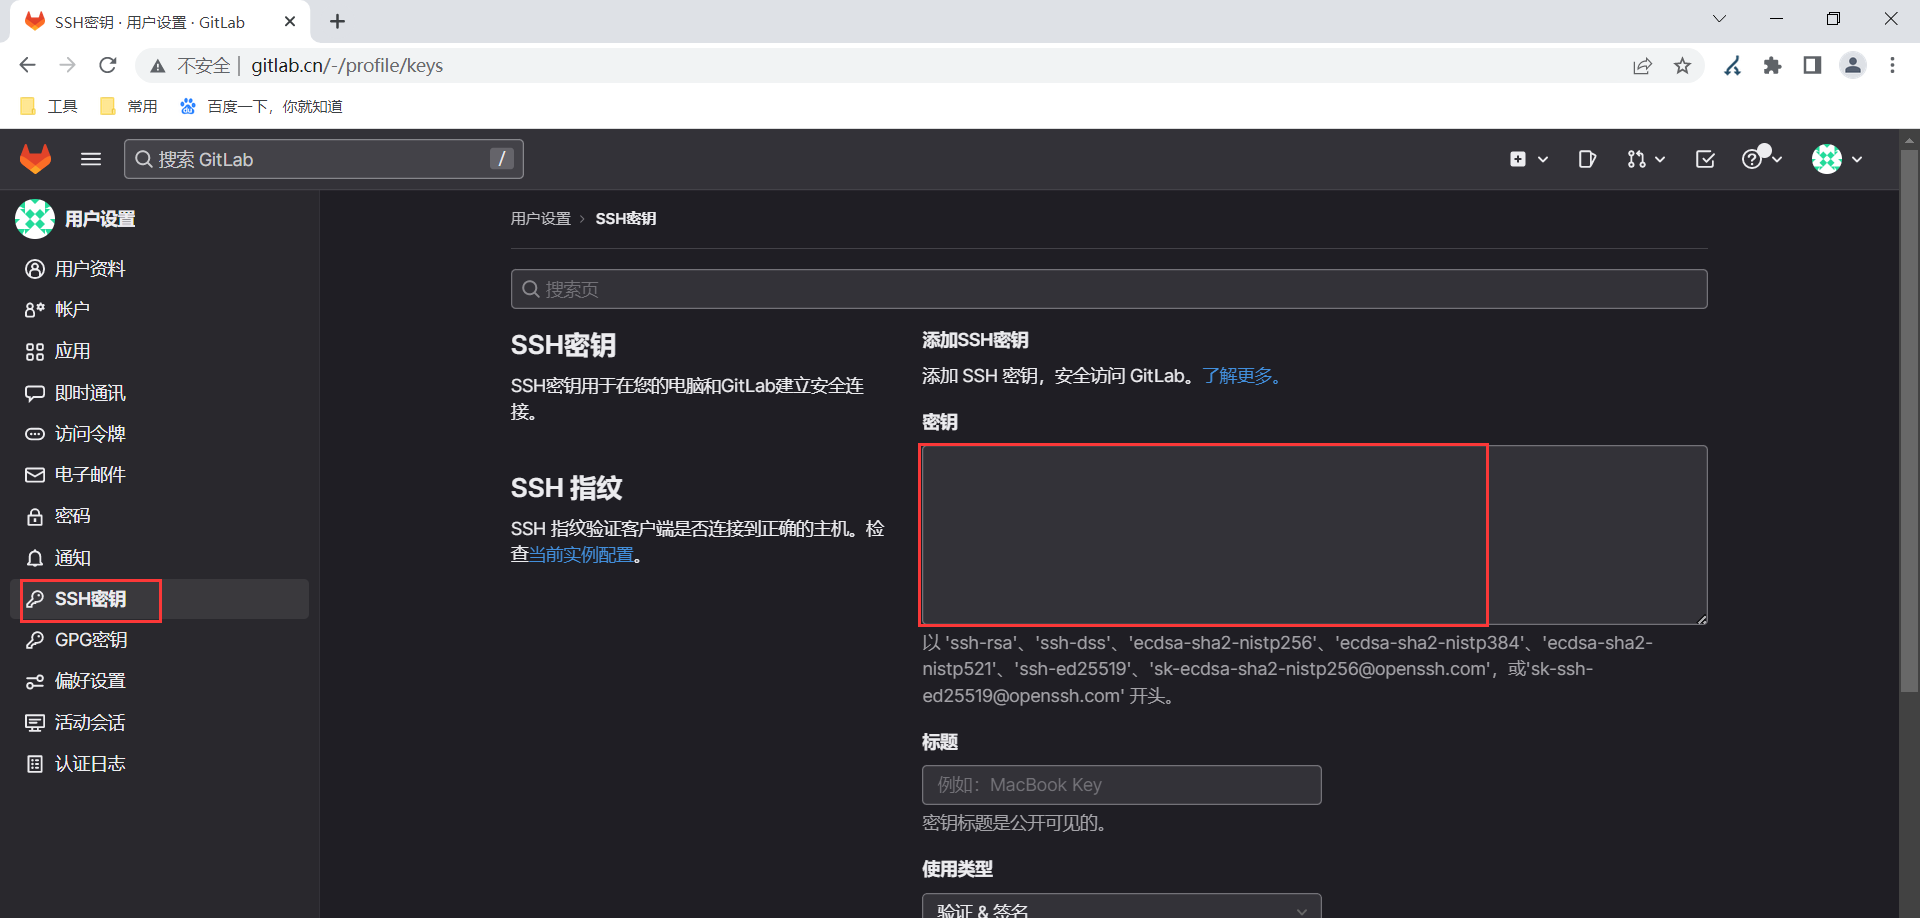Open the tab search chevron
The height and width of the screenshot is (918, 1920).
point(1720,19)
